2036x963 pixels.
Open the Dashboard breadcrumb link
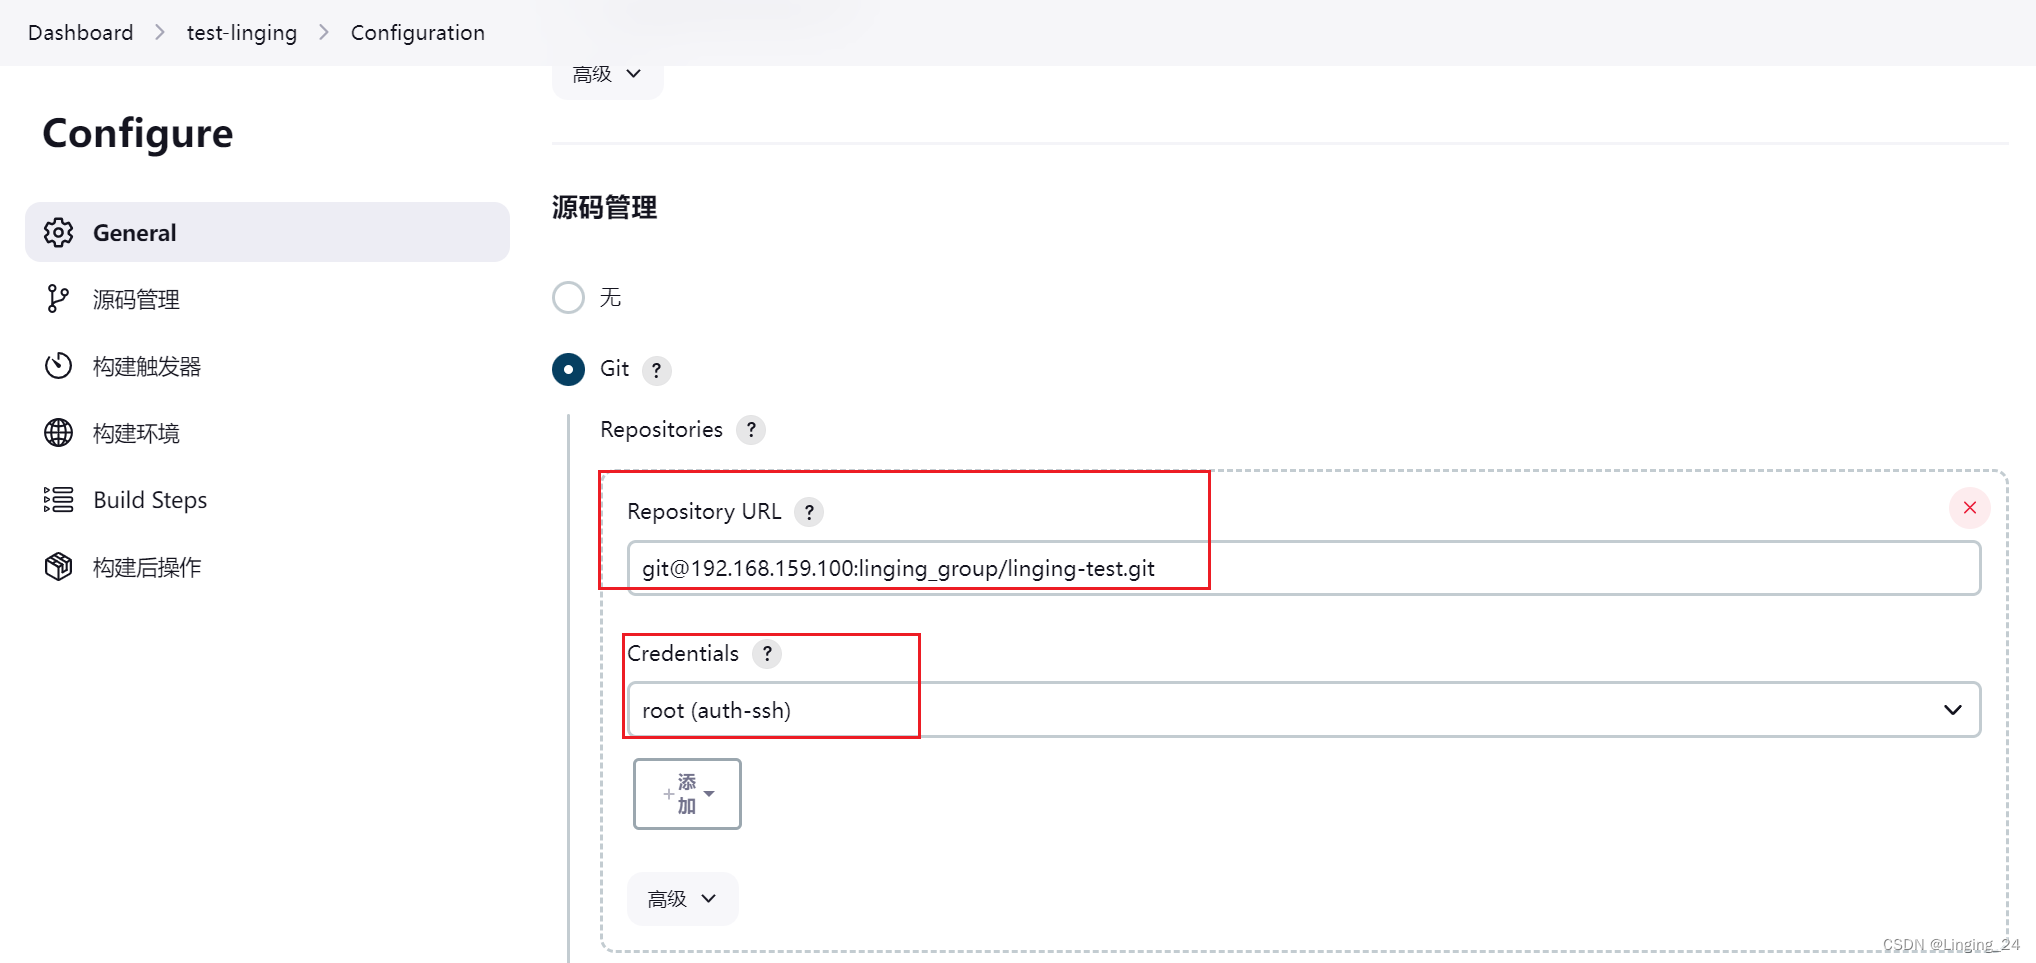[x=80, y=32]
